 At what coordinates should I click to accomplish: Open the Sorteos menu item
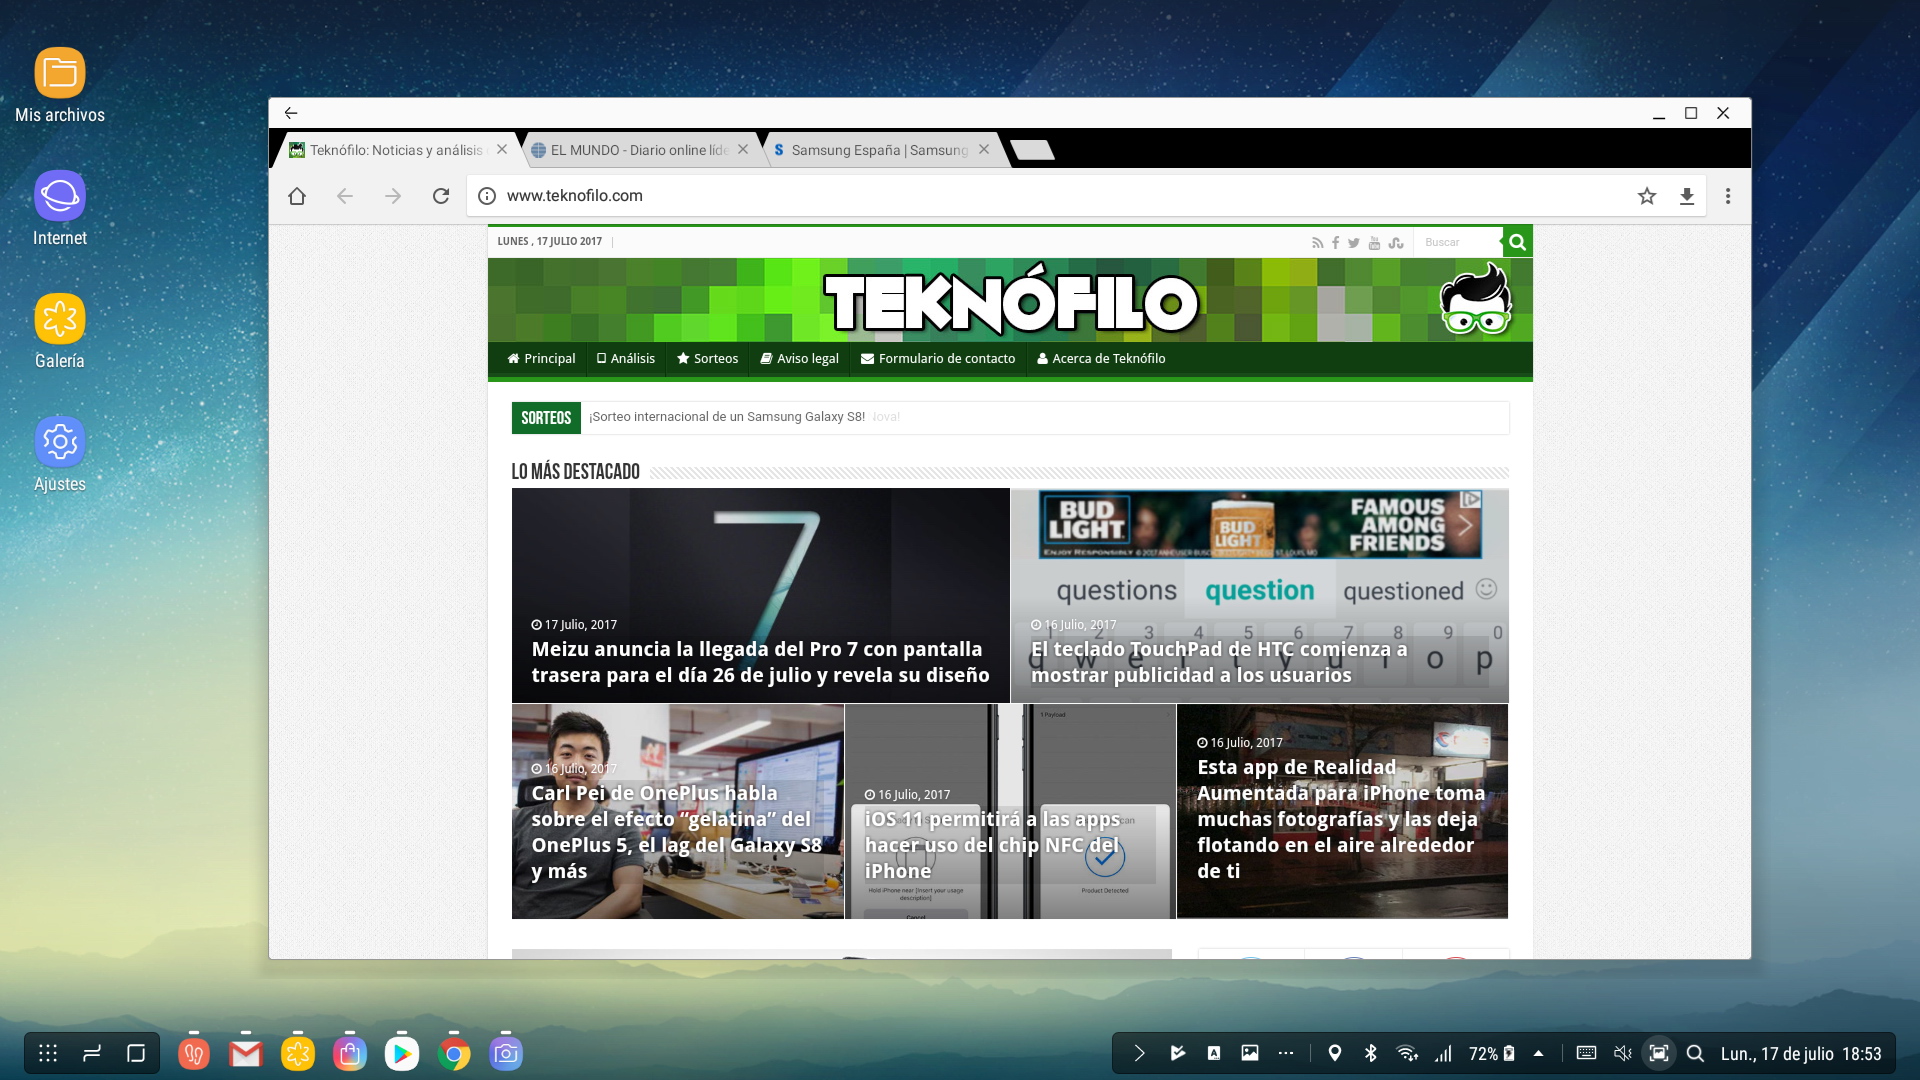click(x=707, y=358)
